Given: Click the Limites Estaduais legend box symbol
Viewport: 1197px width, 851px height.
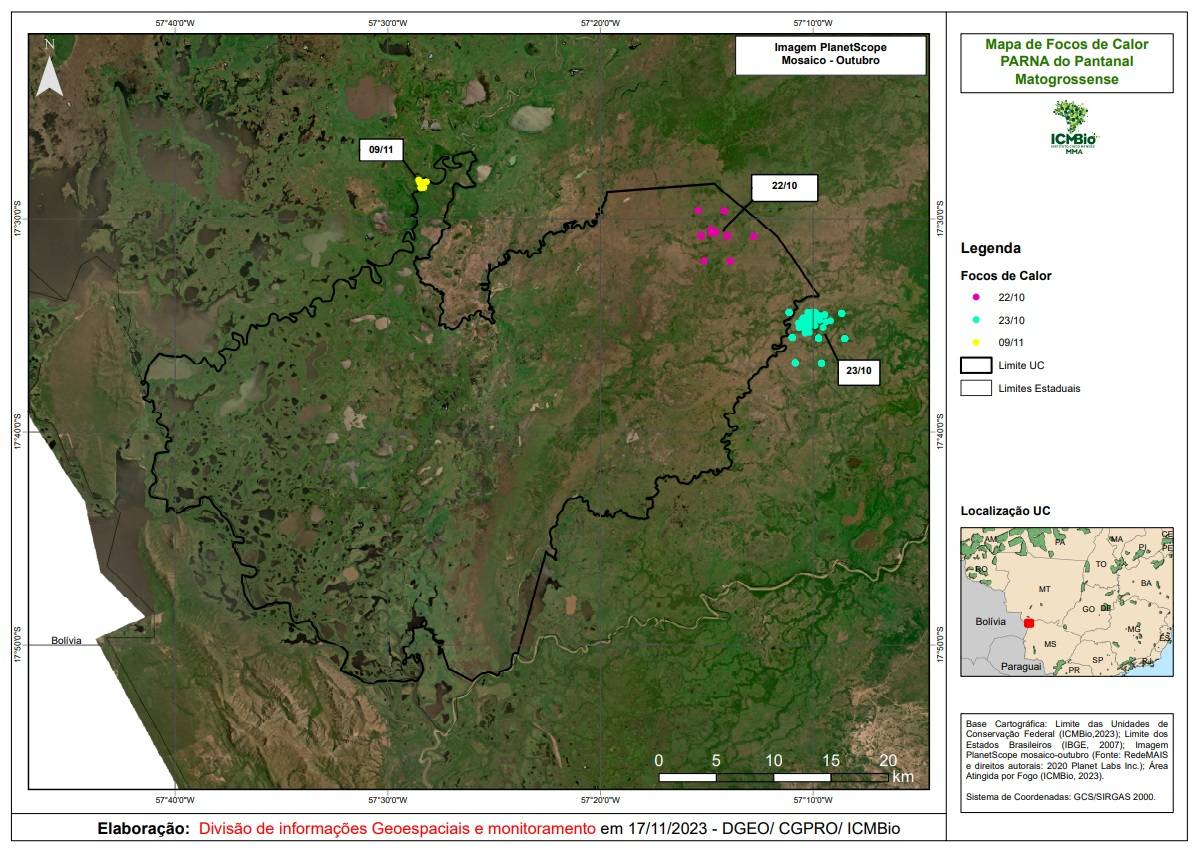Looking at the screenshot, I should (x=975, y=388).
